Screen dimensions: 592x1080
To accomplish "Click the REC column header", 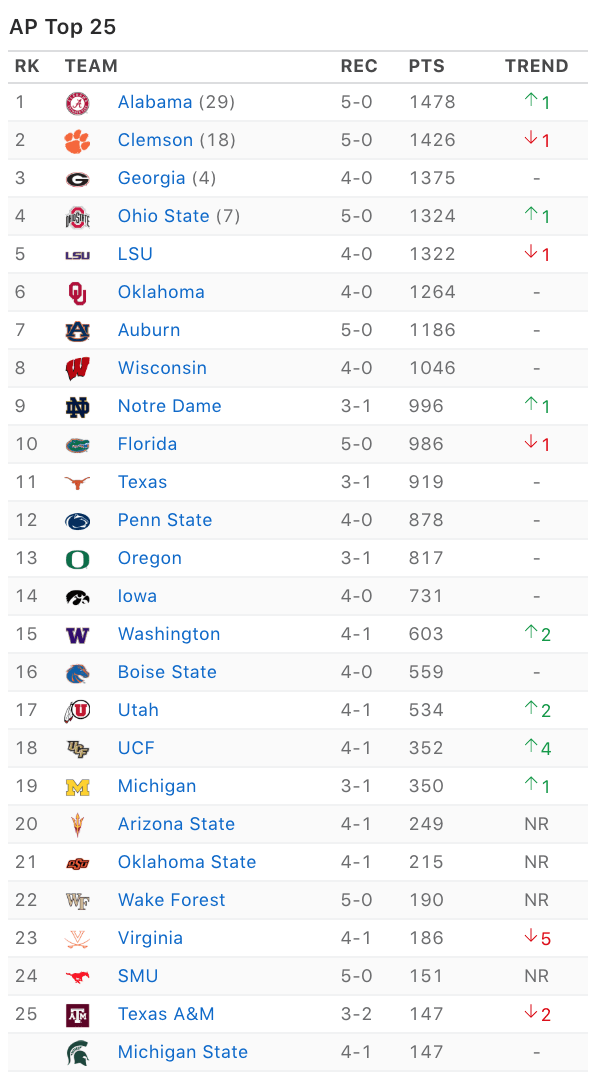I will (x=359, y=66).
